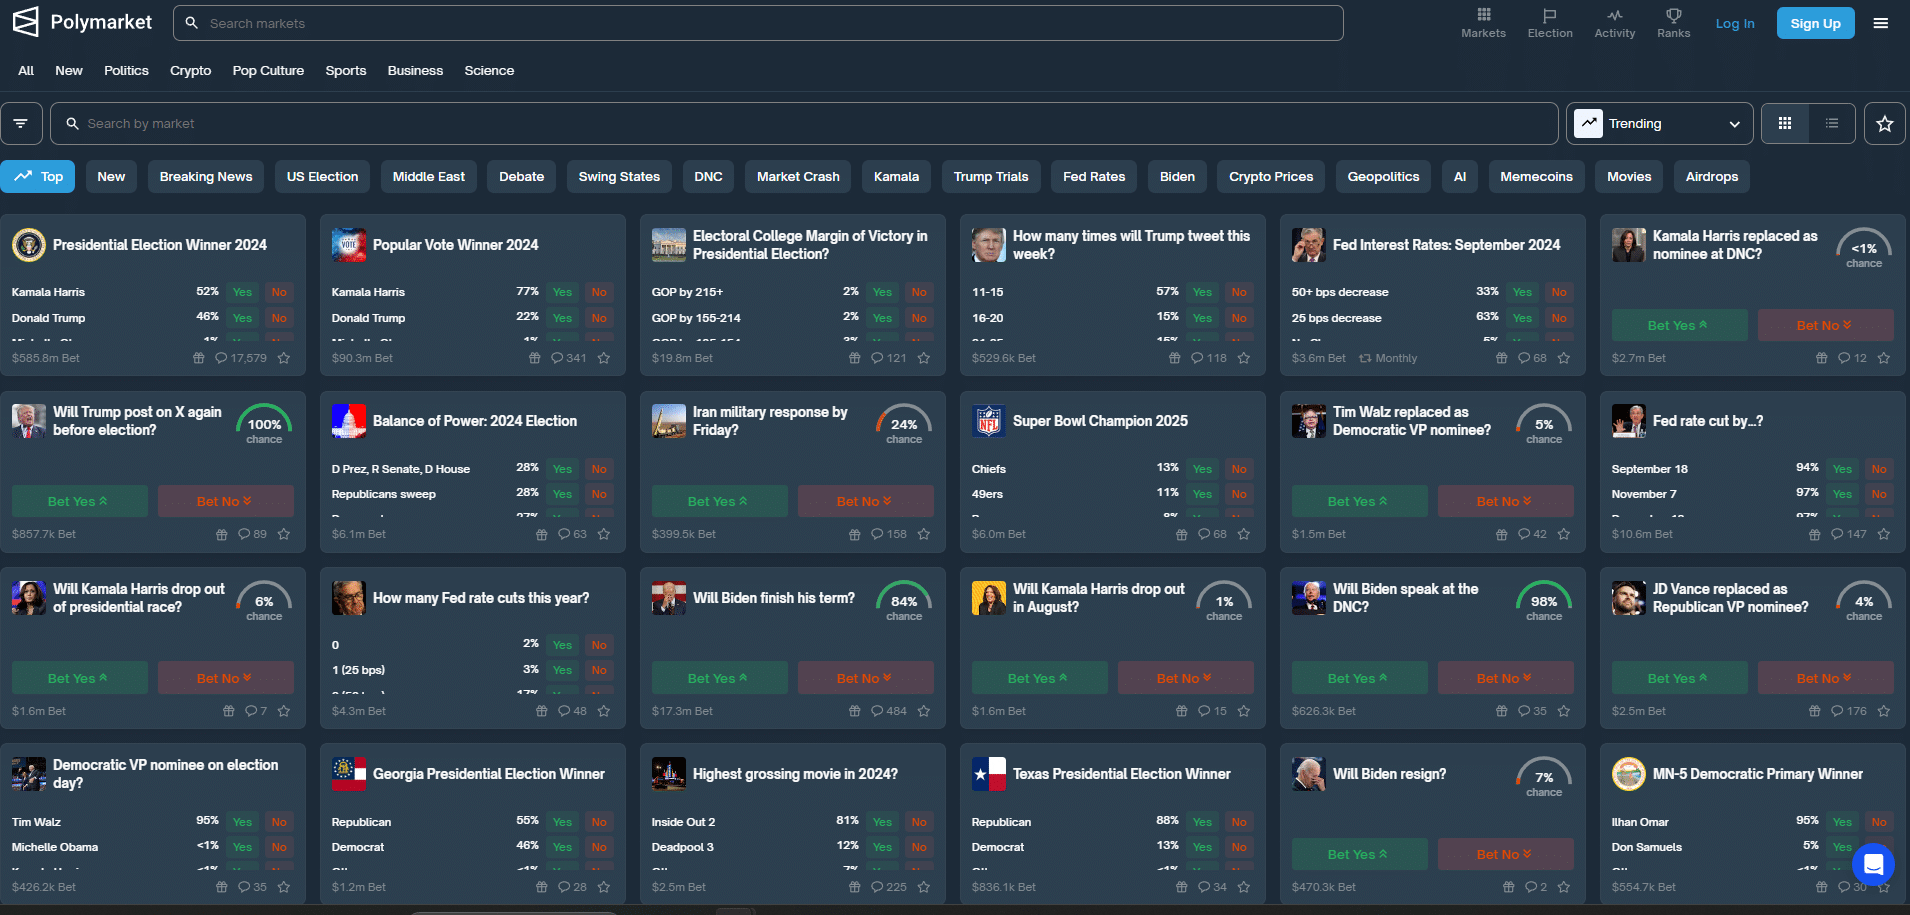Select the Crypto category
Screen dimensions: 1910x915
point(190,70)
